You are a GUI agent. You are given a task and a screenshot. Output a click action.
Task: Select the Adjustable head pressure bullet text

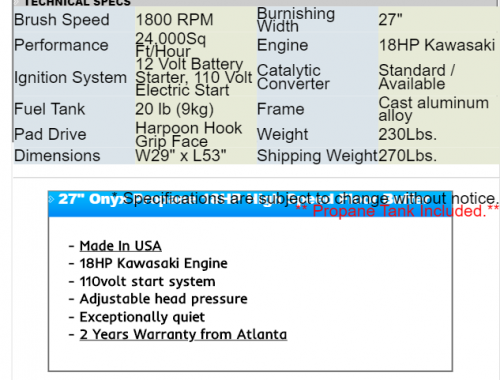click(x=163, y=299)
